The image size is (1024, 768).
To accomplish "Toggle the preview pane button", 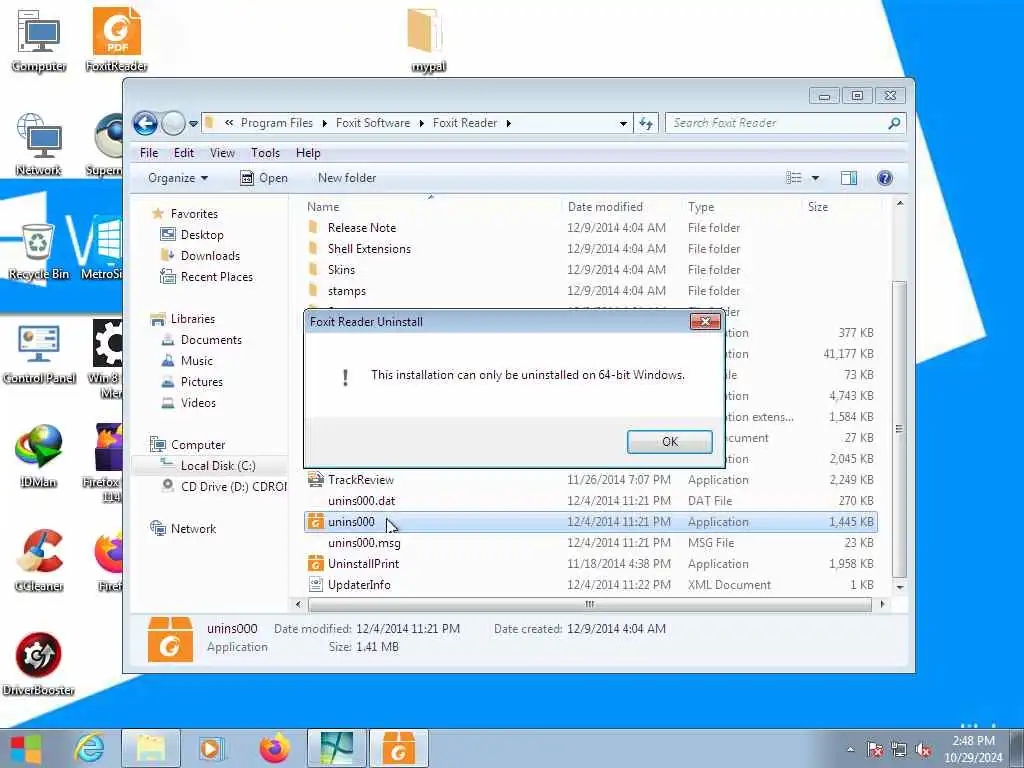I will tap(849, 178).
